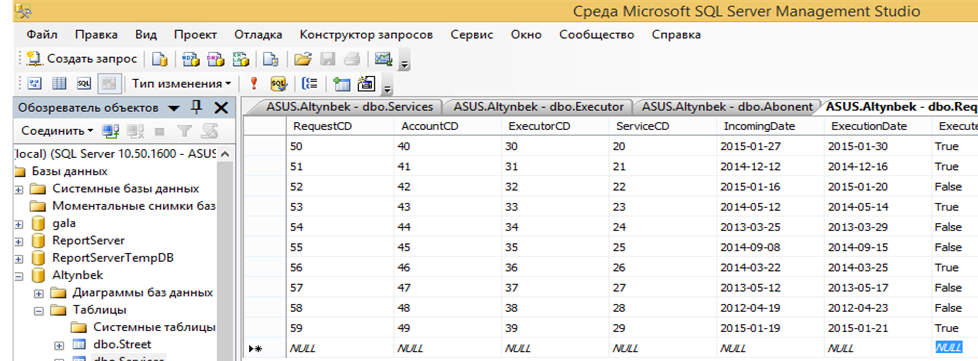Open the Соединить dropdown
Screen dimensions: 978x361
[57, 131]
